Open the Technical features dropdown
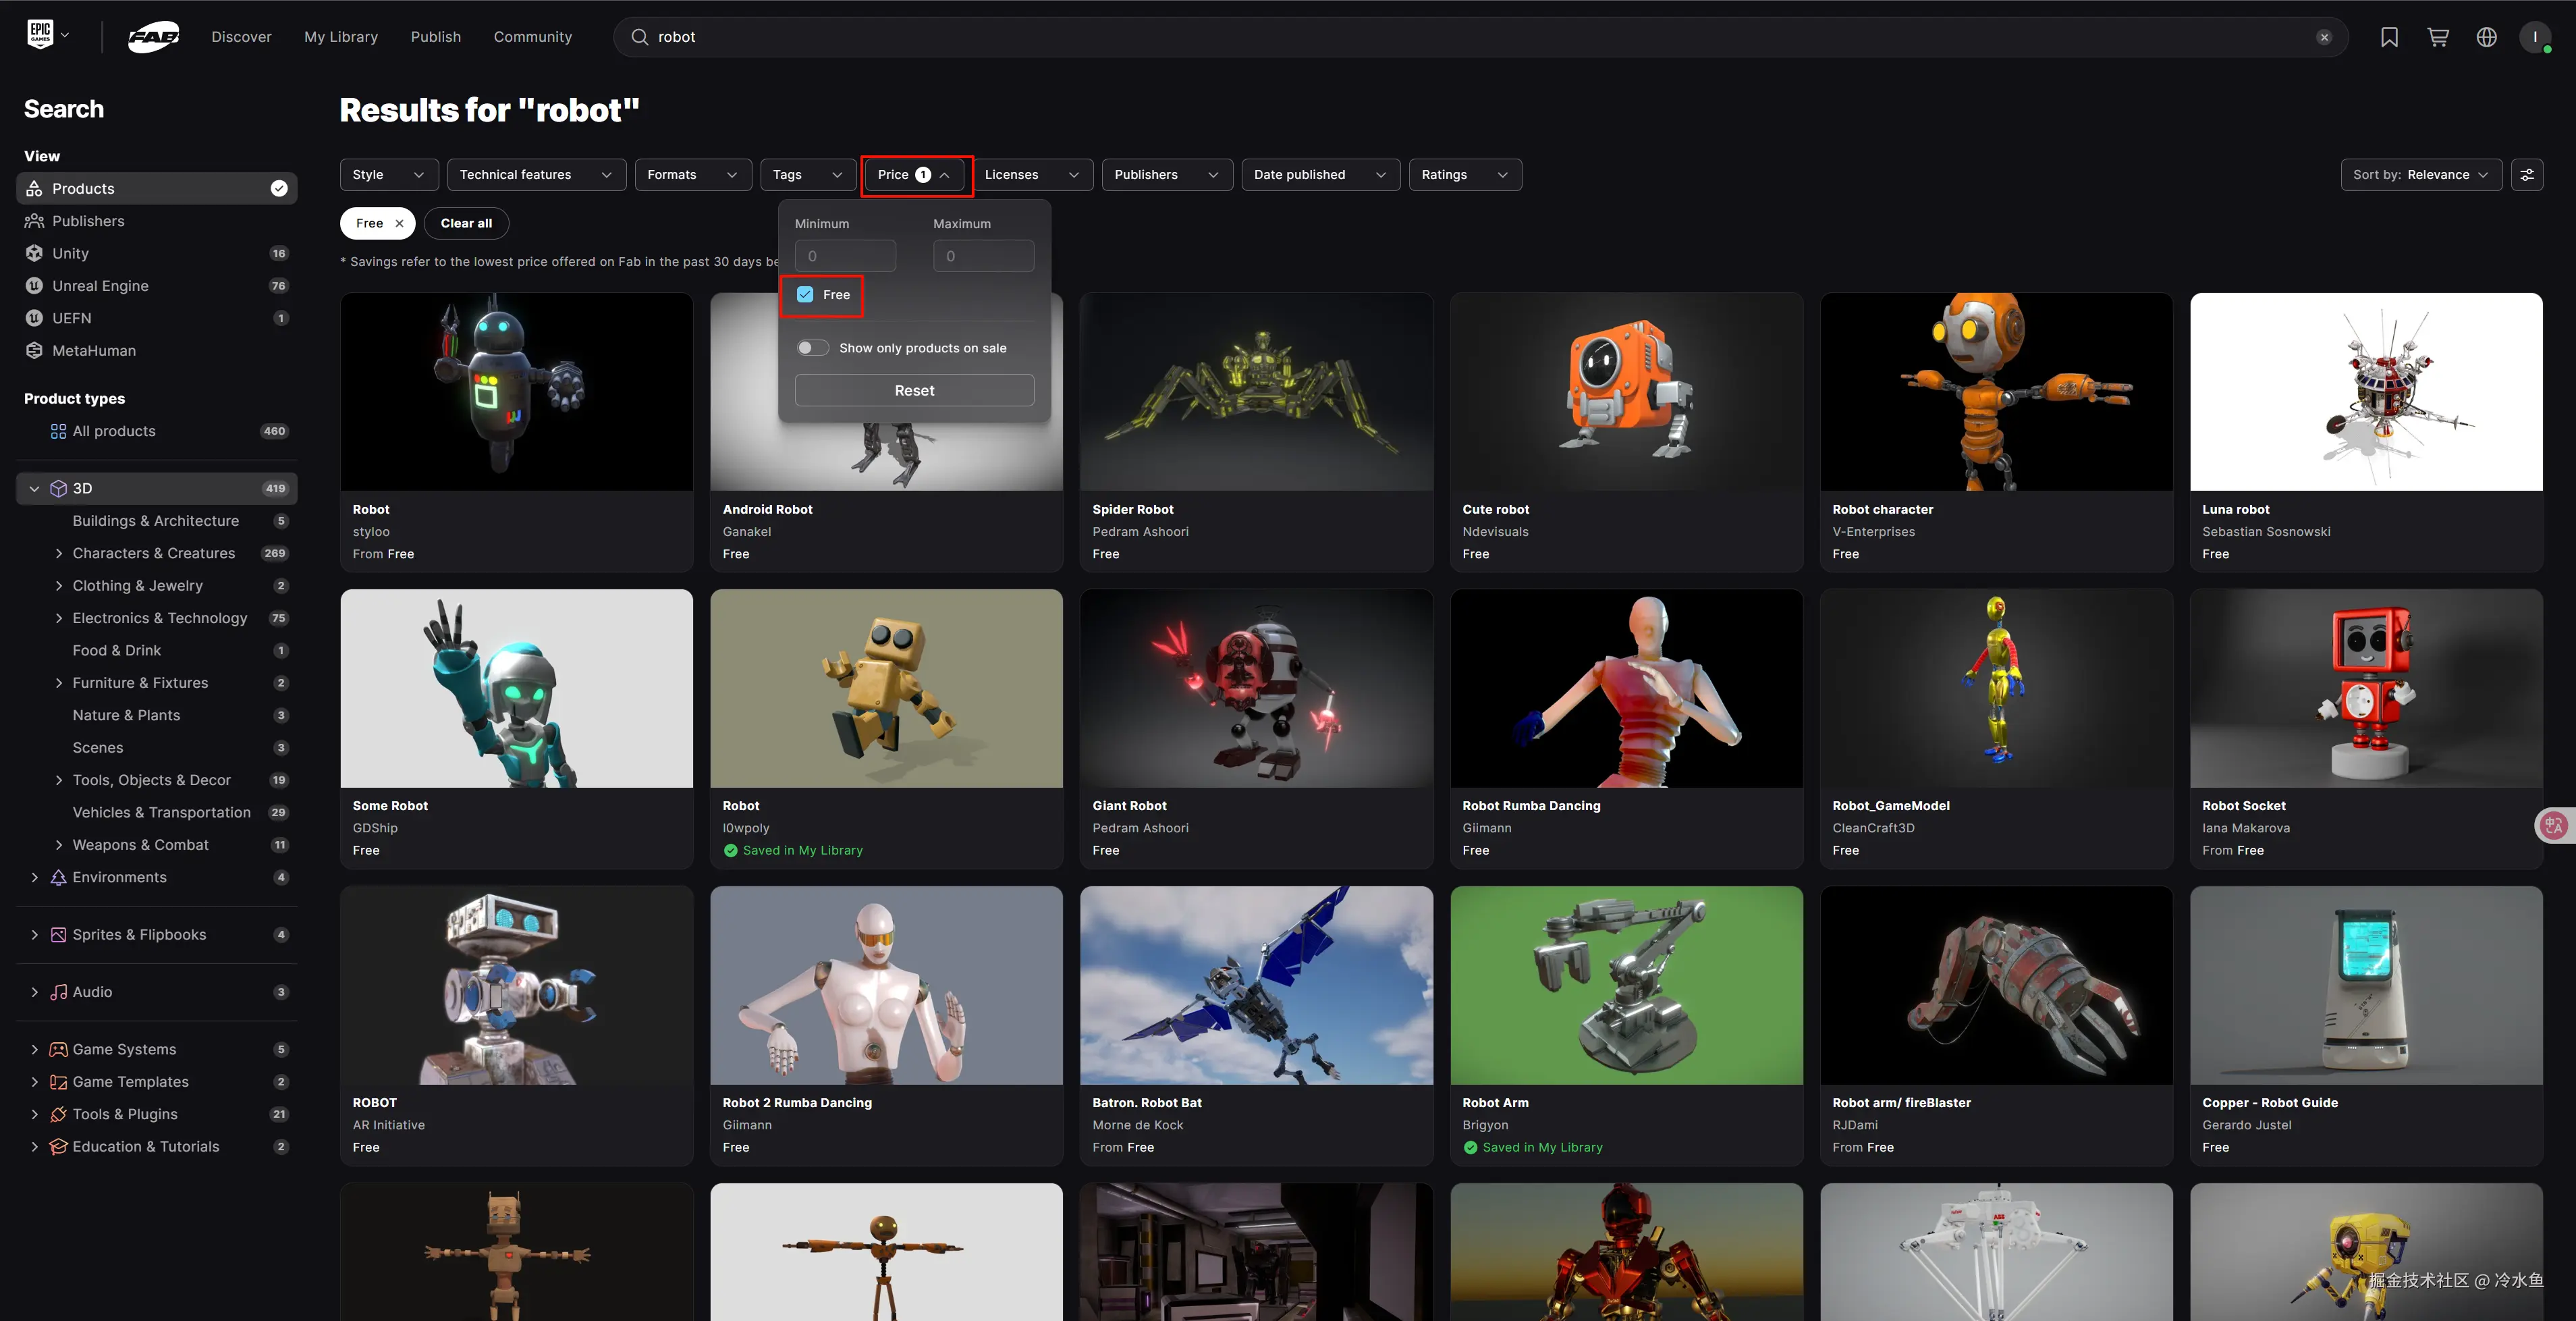 tap(536, 174)
